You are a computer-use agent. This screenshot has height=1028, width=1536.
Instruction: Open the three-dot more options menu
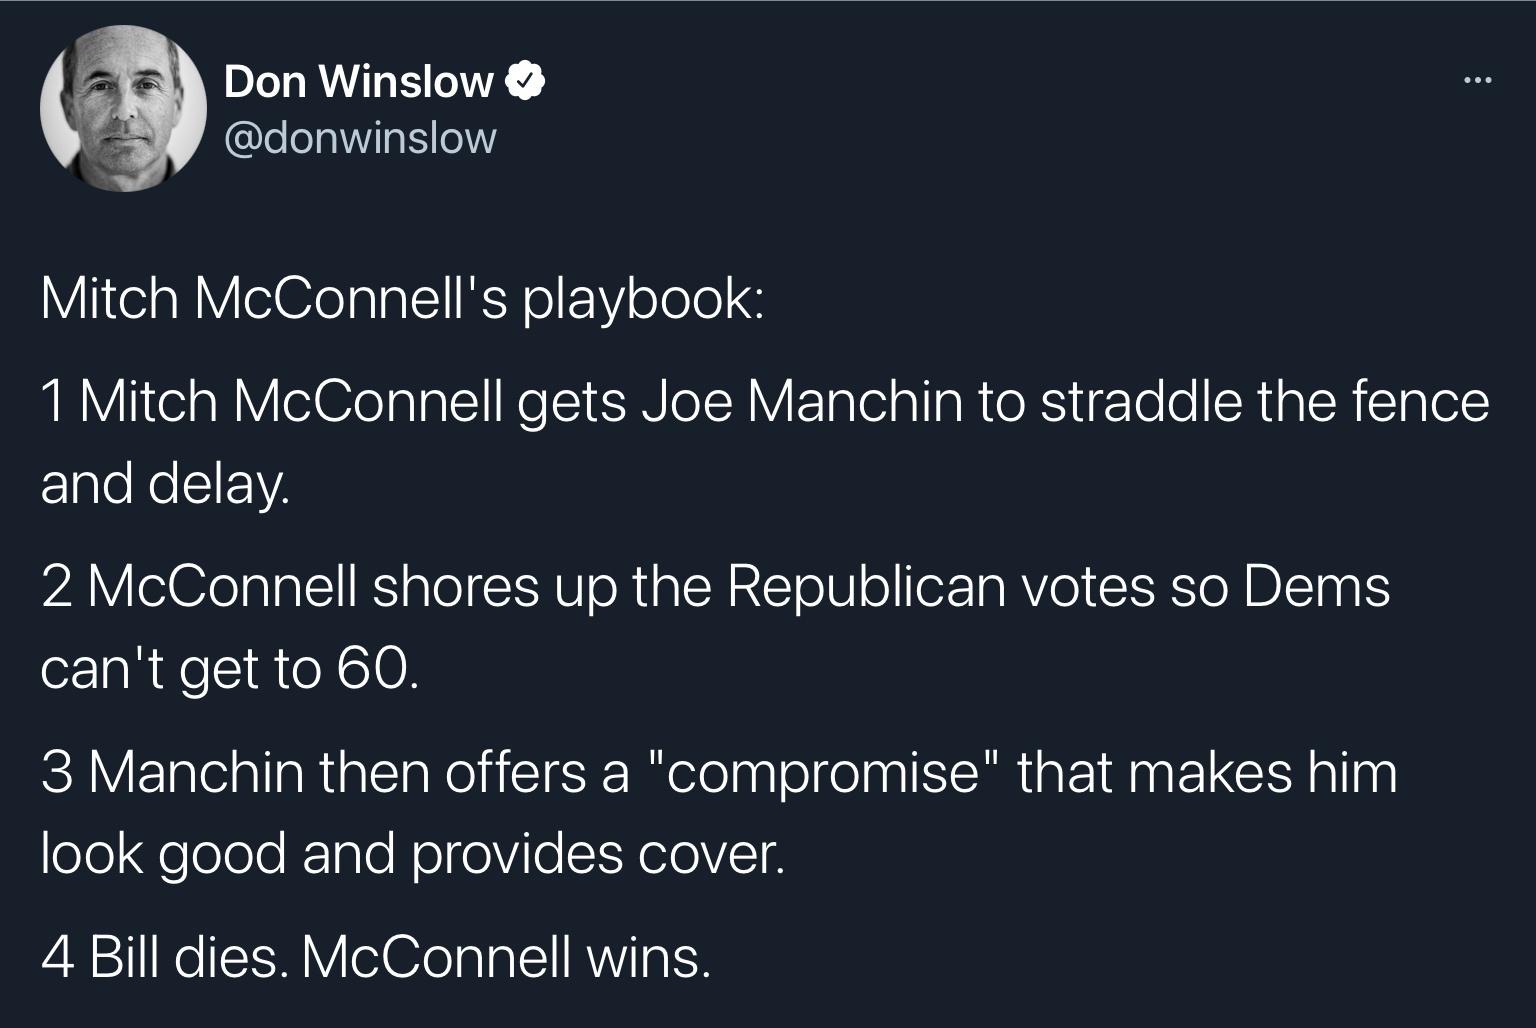1476,80
